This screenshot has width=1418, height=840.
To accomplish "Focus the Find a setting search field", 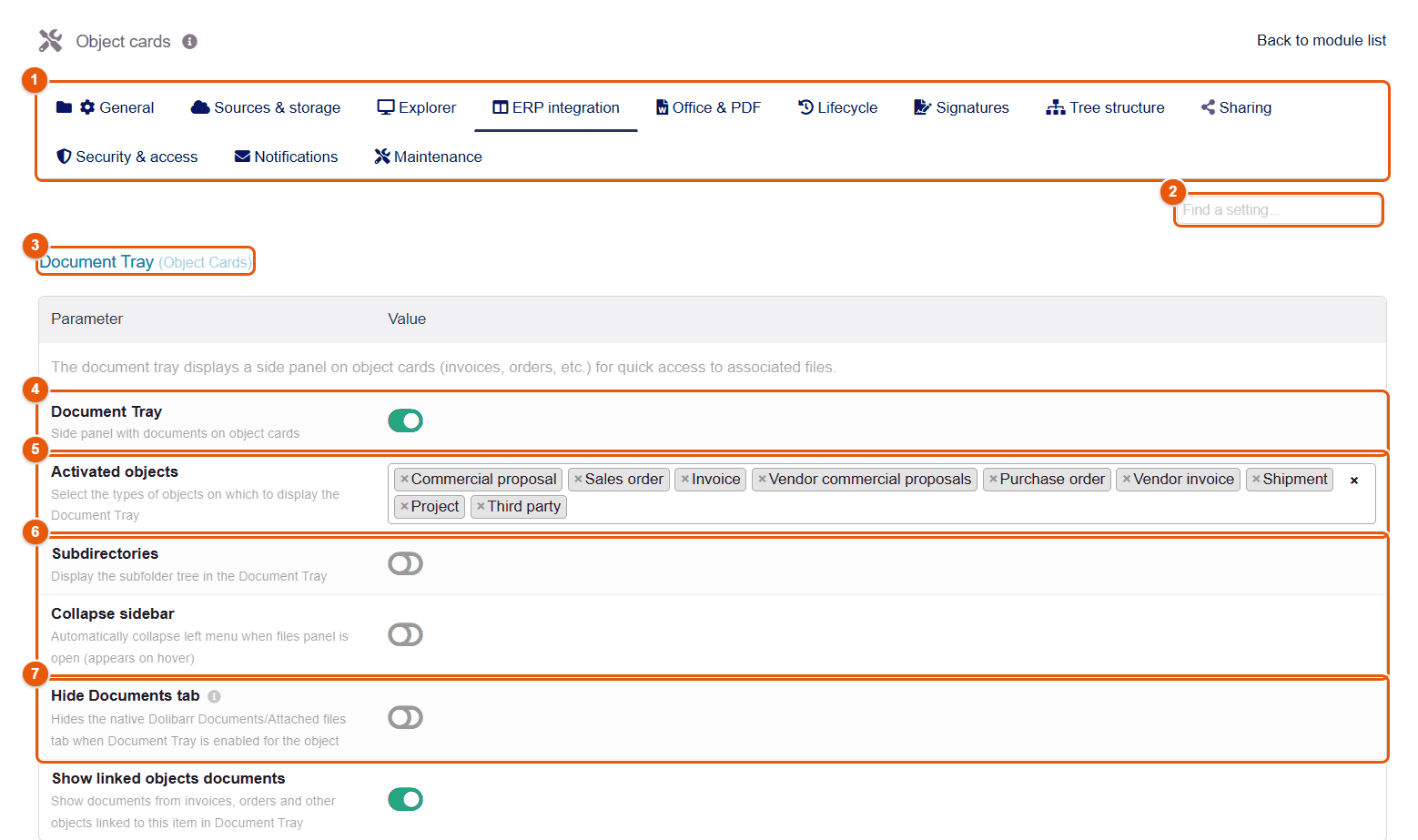I will click(1278, 210).
